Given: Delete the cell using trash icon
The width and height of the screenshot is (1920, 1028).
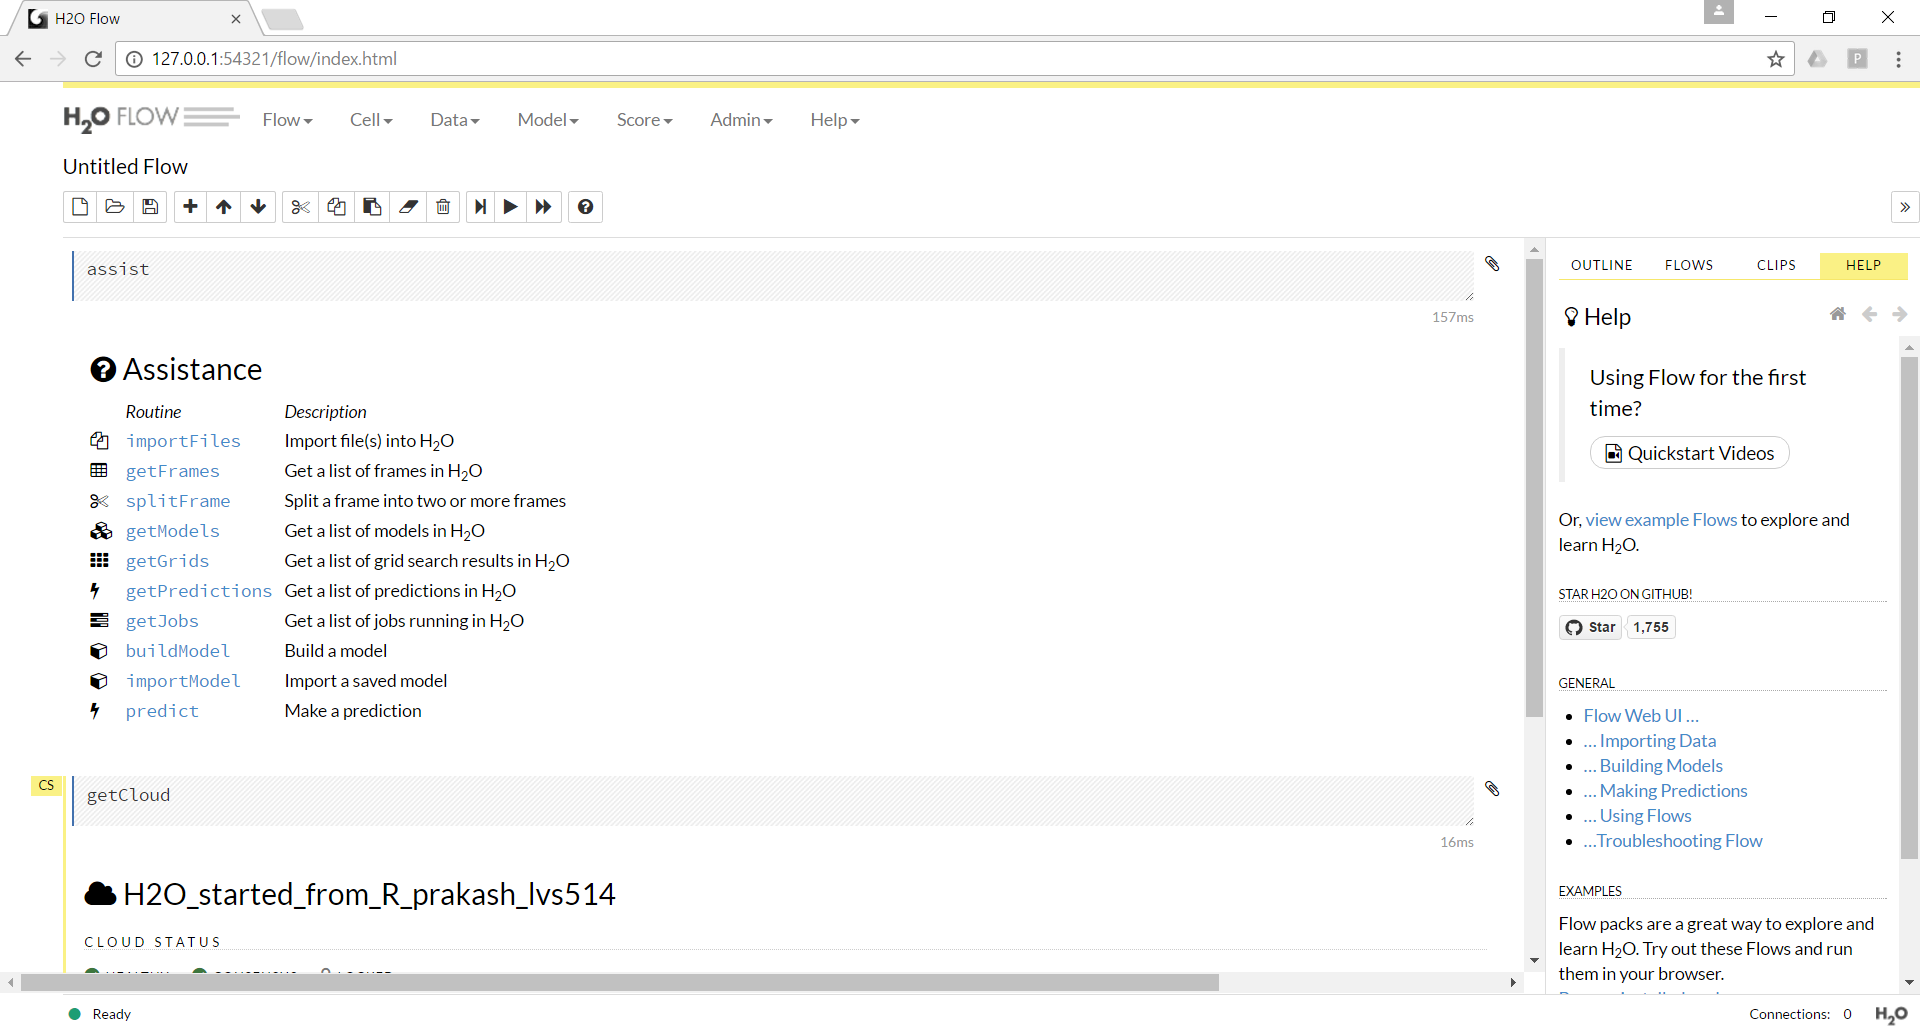Looking at the screenshot, I should 443,207.
